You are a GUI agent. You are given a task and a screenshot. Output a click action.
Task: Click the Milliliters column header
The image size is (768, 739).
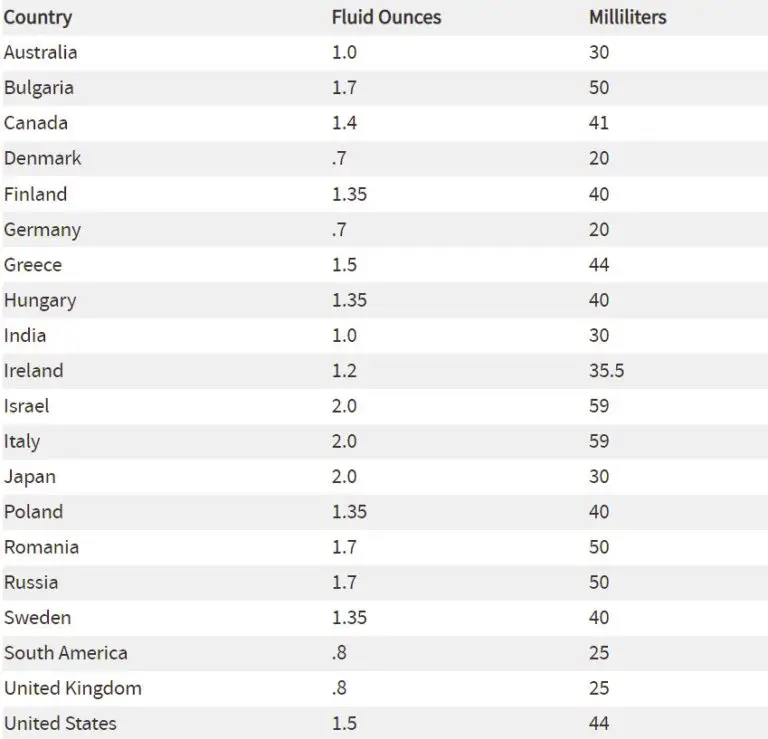(627, 18)
